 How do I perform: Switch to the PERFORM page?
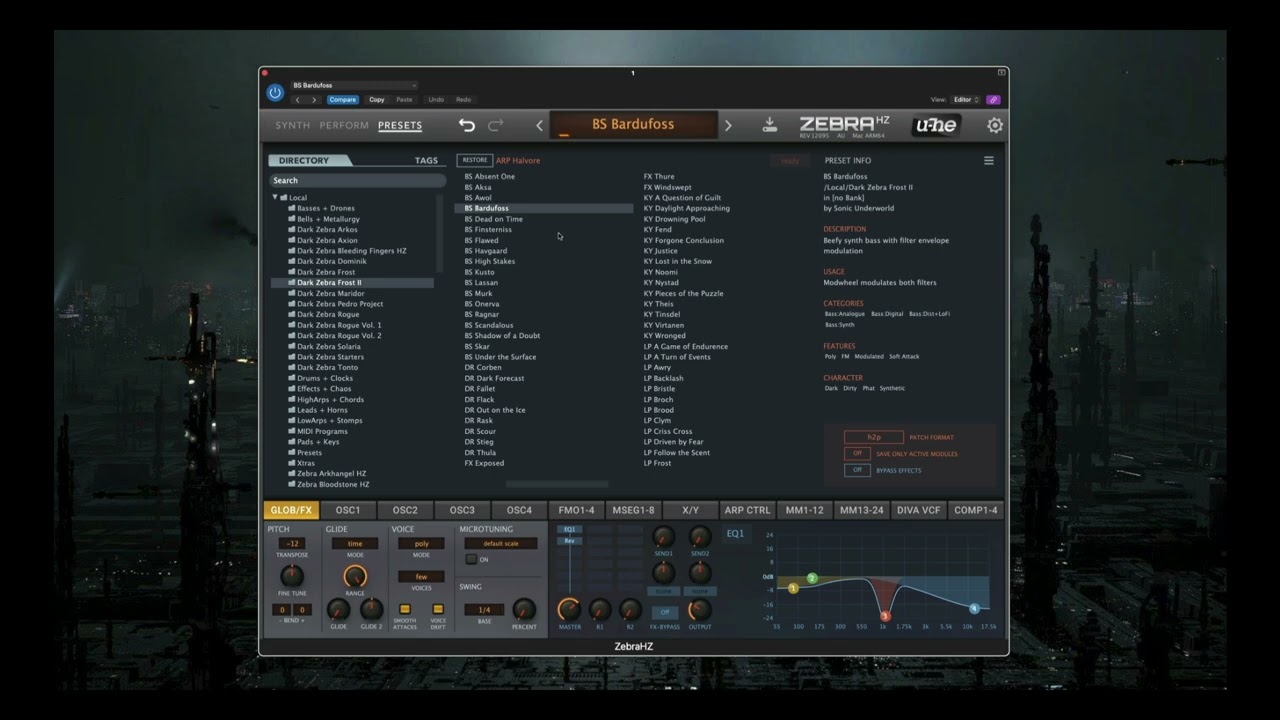[x=345, y=126]
